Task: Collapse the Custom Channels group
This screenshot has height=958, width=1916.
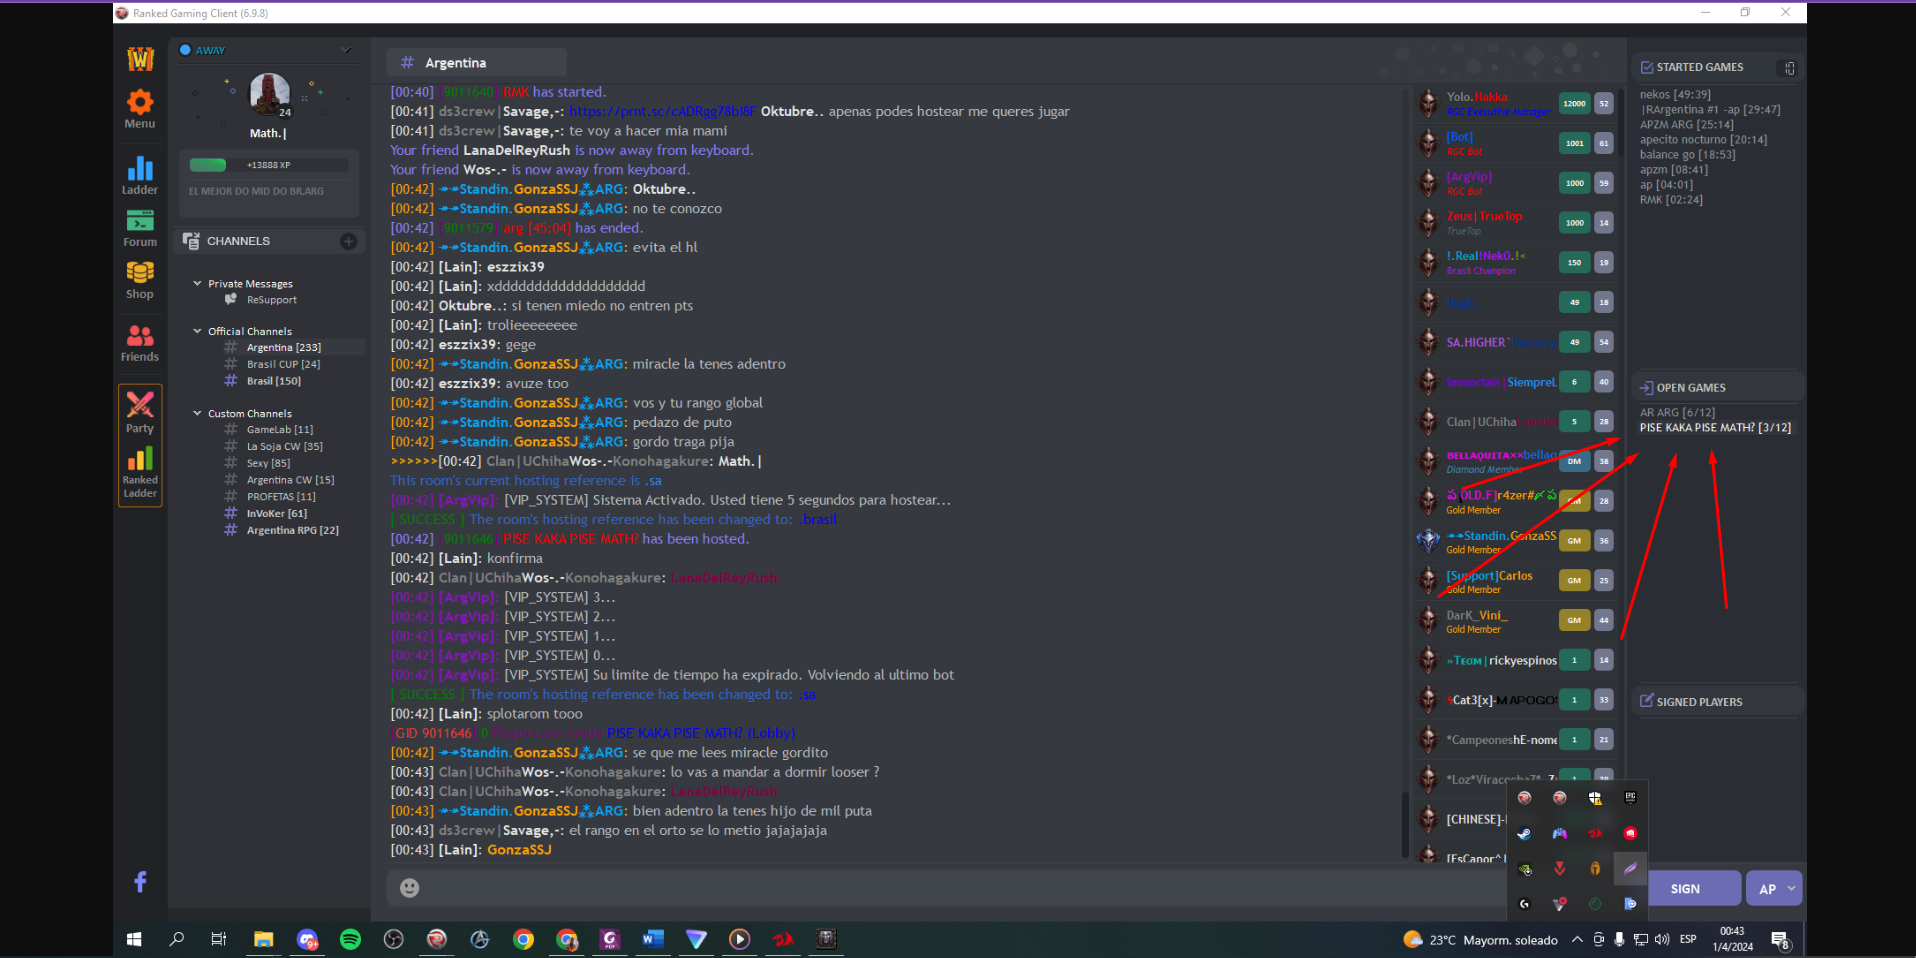Action: 198,413
